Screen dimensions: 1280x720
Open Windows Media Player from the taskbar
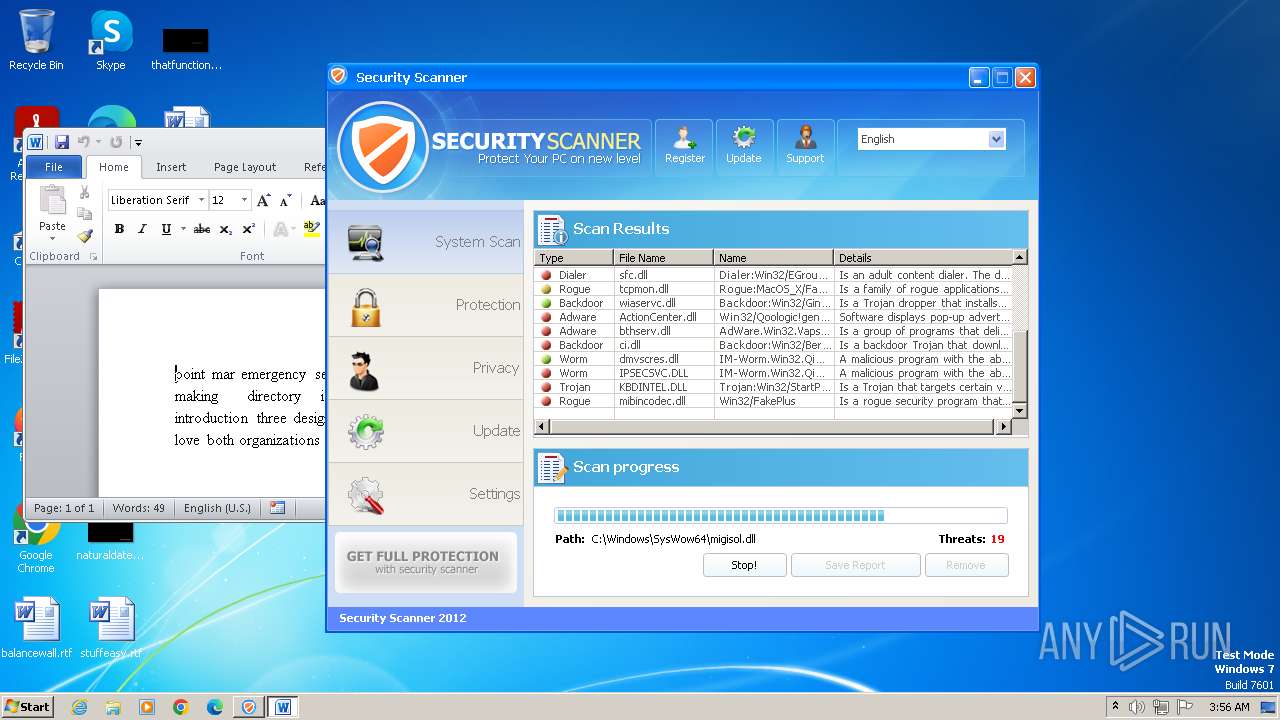(x=147, y=707)
